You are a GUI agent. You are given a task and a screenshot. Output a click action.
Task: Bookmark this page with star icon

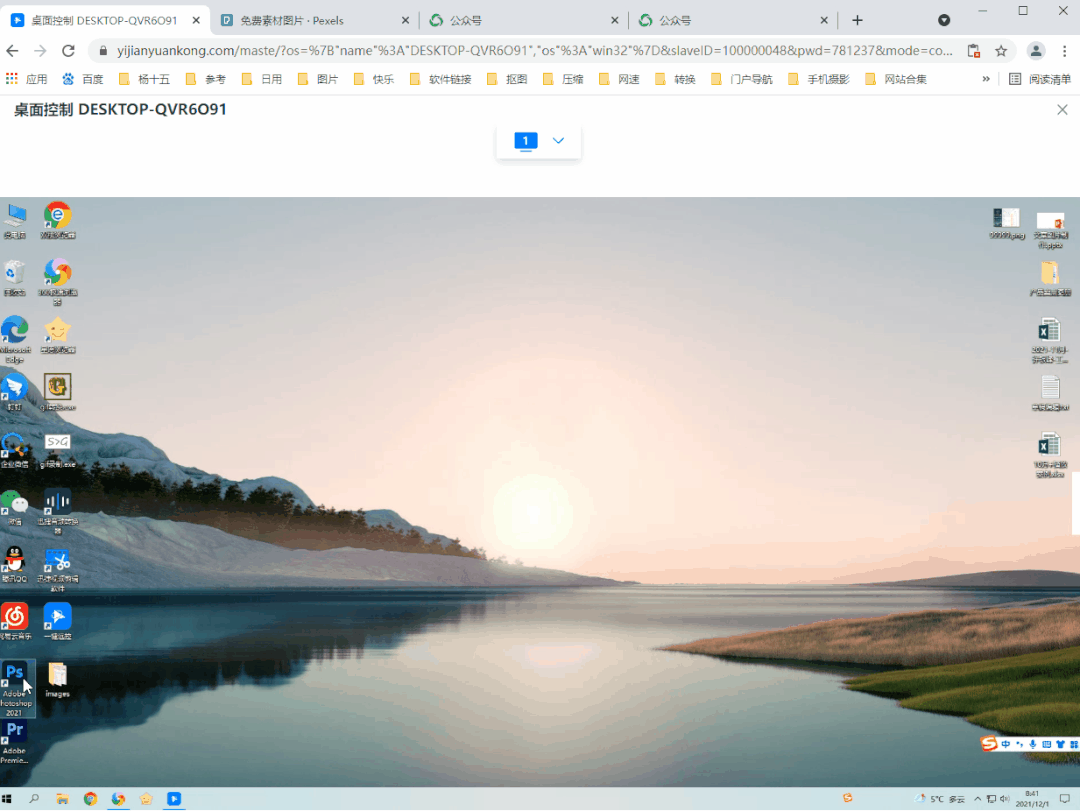[x=1001, y=51]
